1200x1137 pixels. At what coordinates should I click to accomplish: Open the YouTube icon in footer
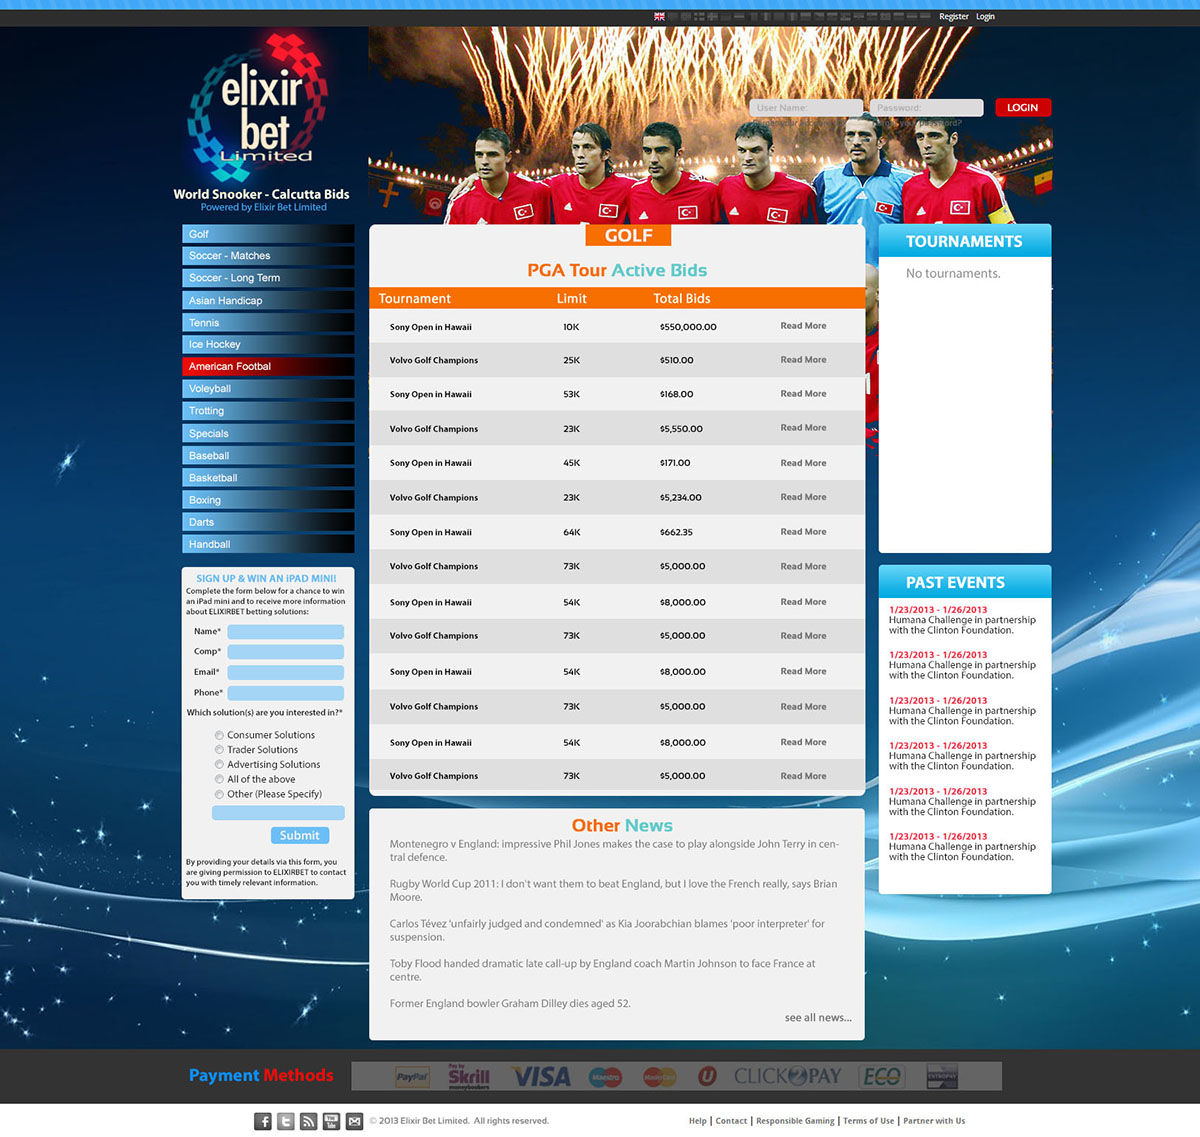[331, 1122]
